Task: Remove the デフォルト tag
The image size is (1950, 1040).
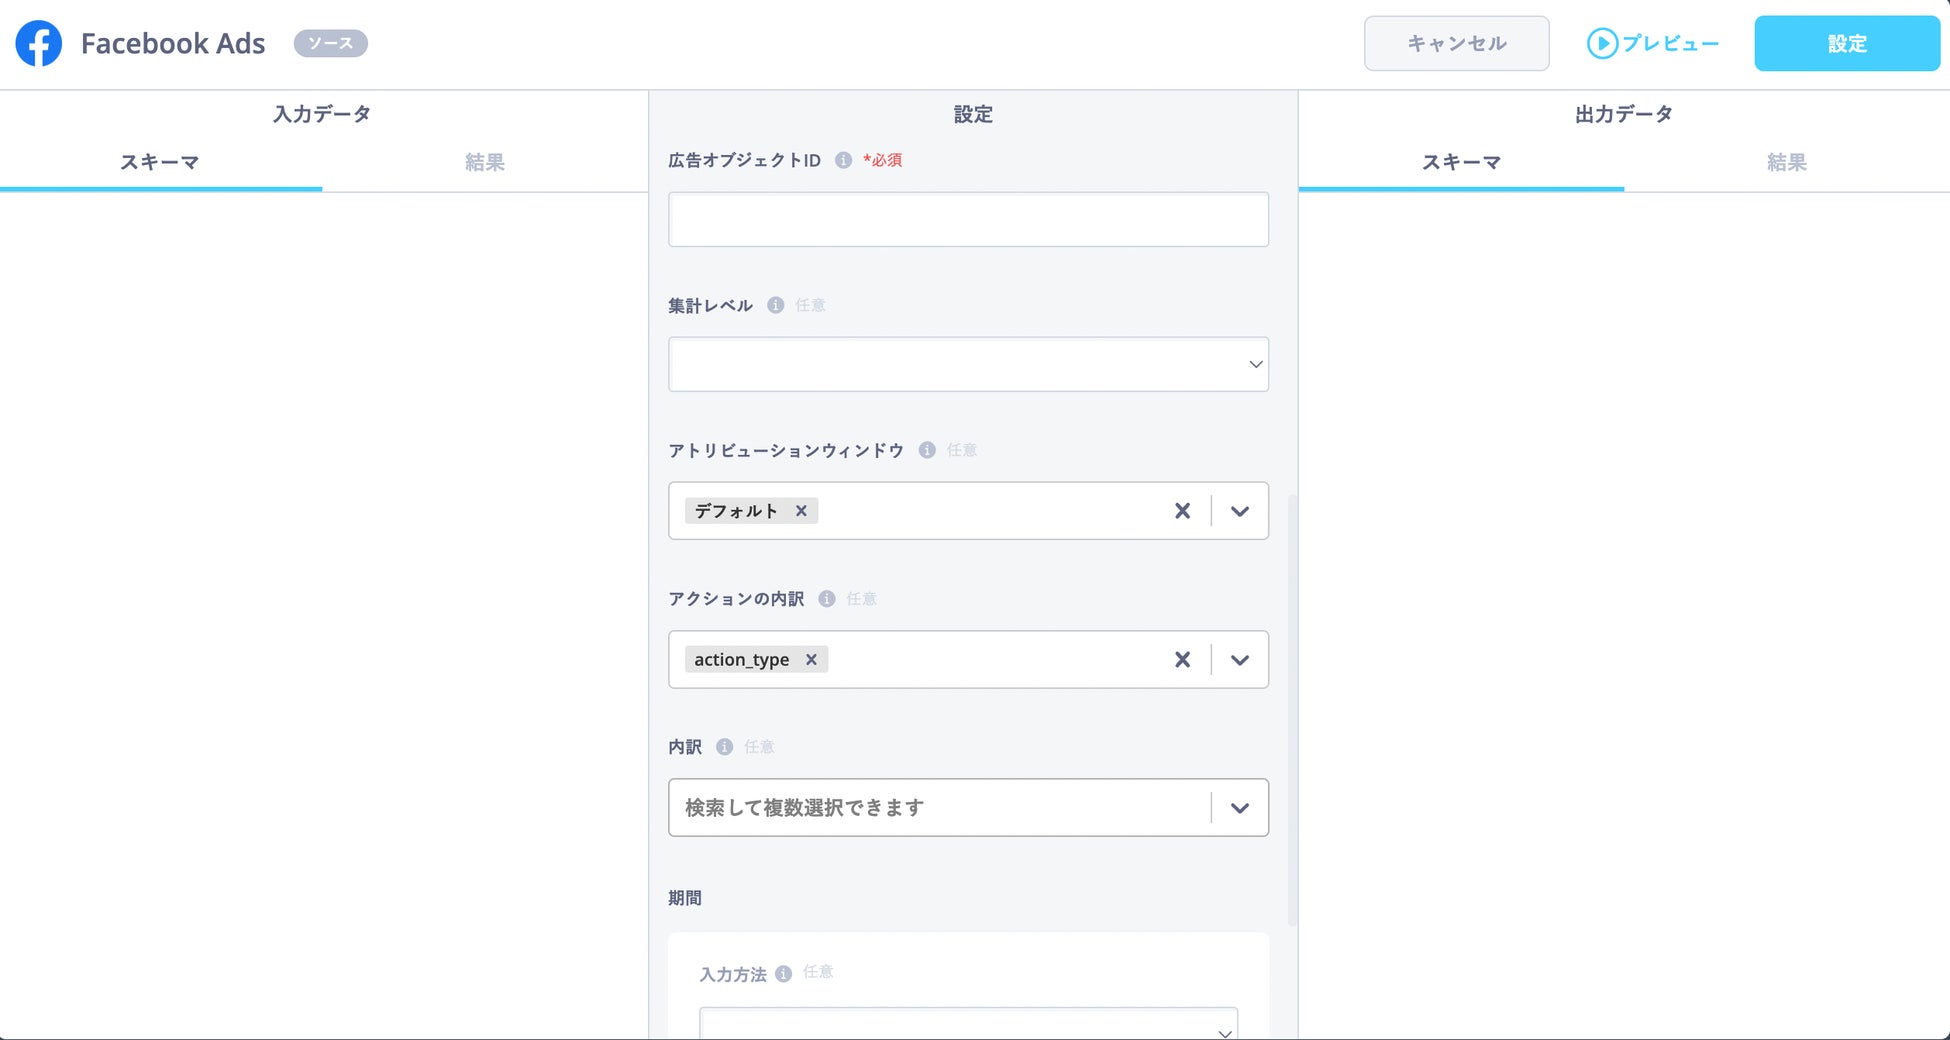Action: (x=801, y=511)
